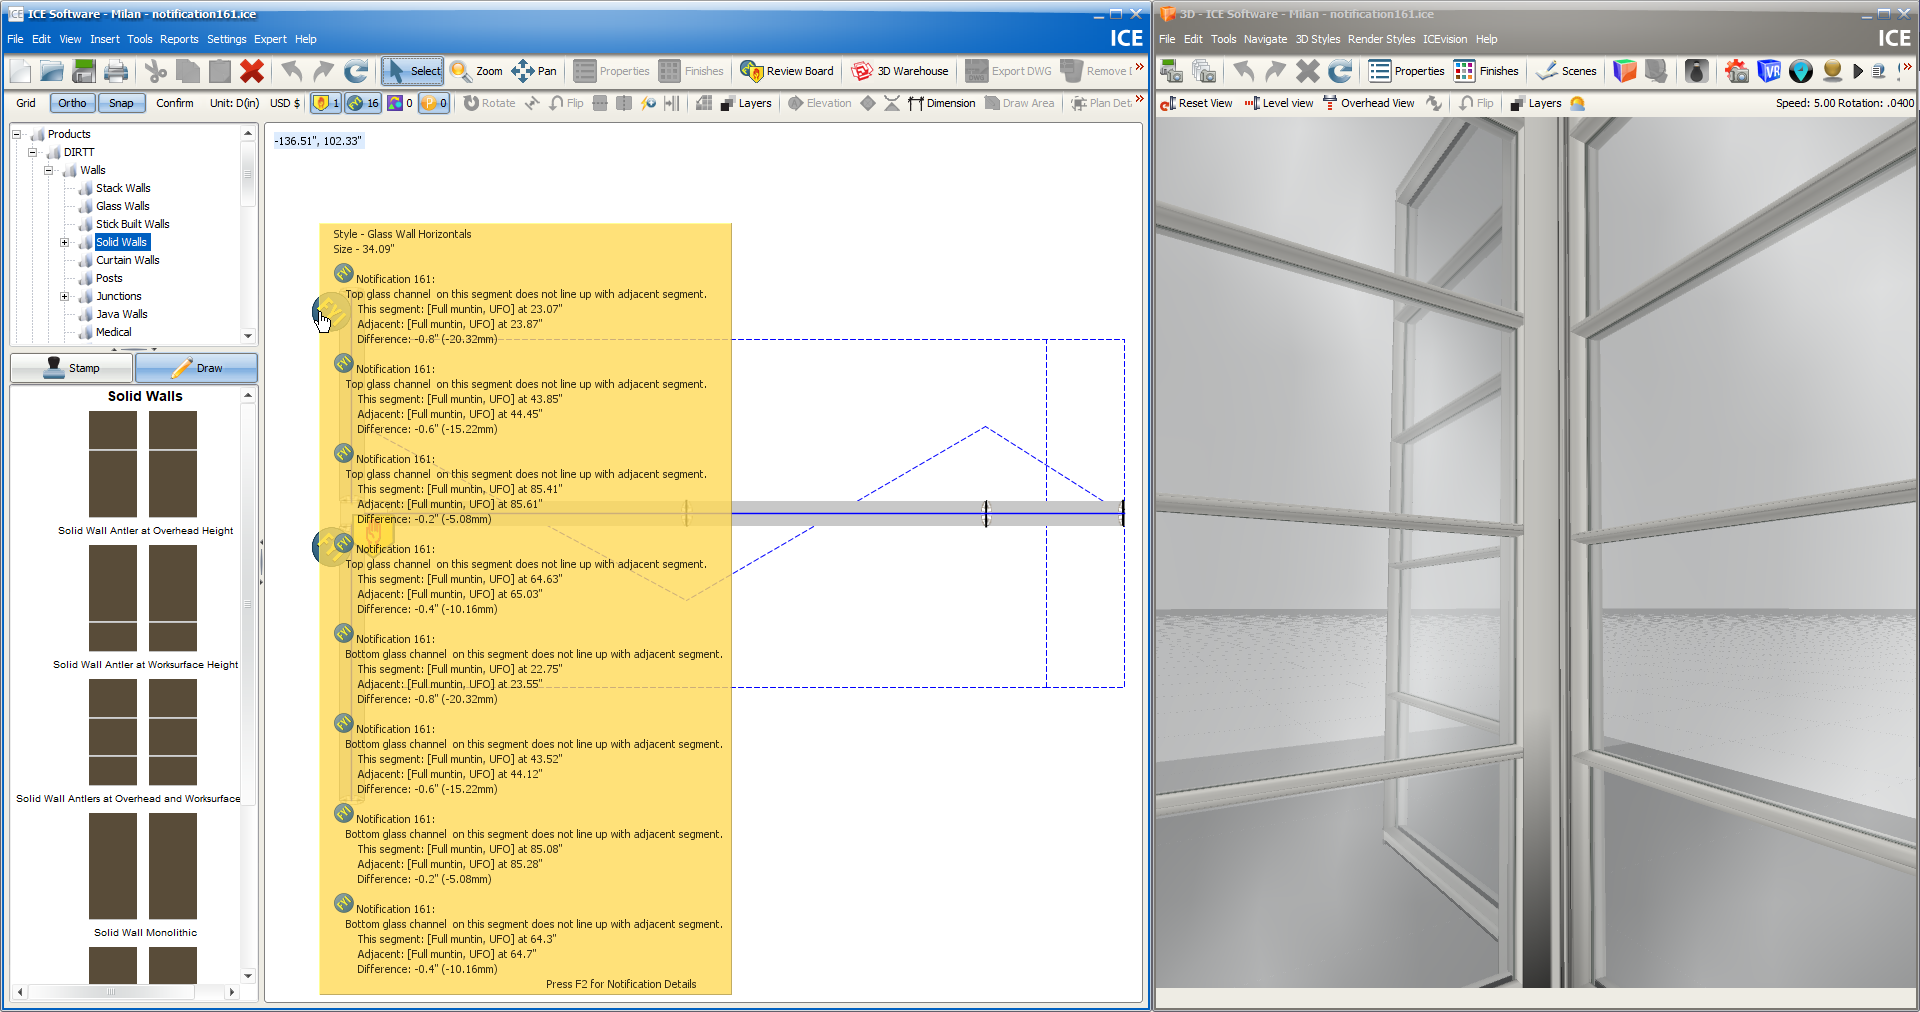
Task: Open Finishes in the 3D window
Action: click(1487, 71)
